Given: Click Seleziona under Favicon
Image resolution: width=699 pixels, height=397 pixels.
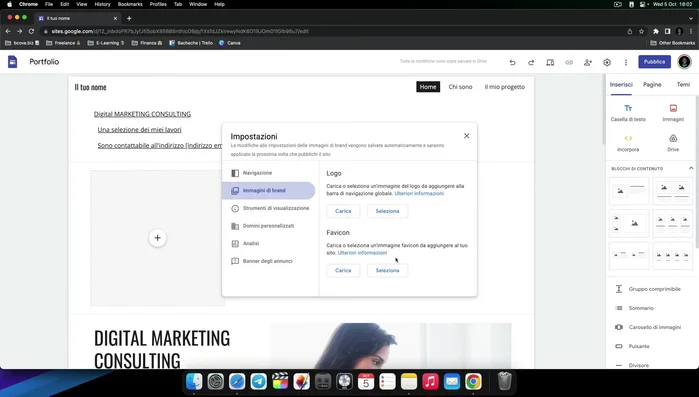Looking at the screenshot, I should click(x=387, y=270).
